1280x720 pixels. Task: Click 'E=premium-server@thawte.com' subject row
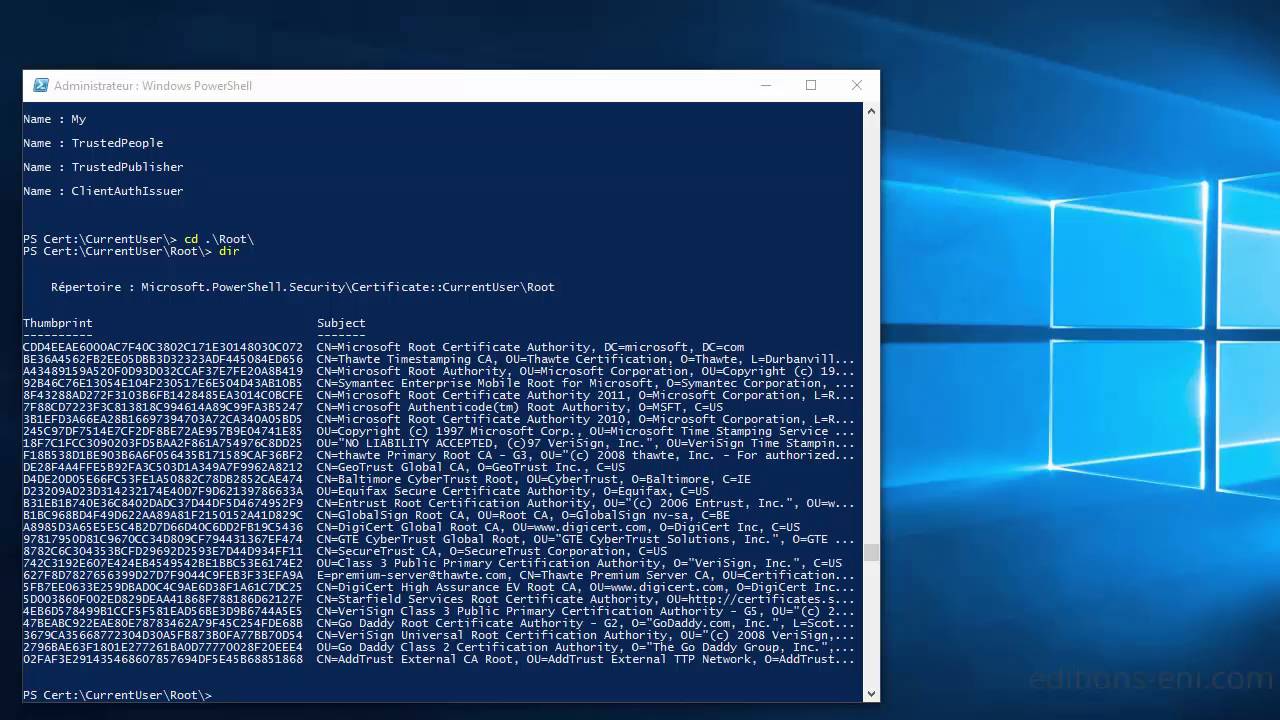tap(586, 575)
